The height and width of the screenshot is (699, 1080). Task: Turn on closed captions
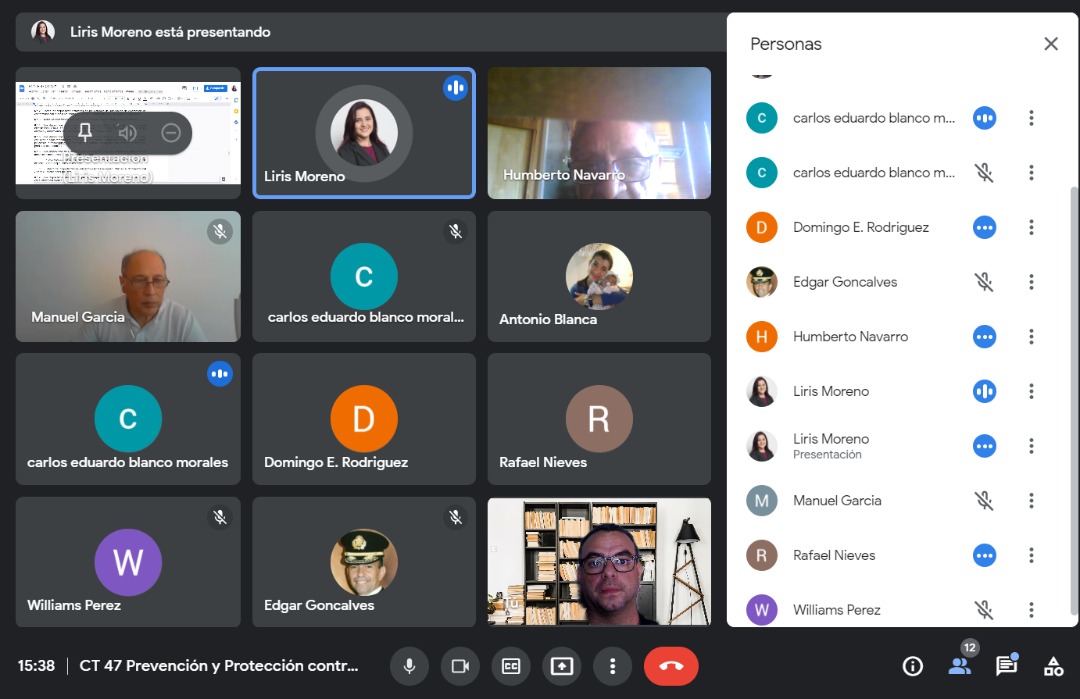[511, 666]
